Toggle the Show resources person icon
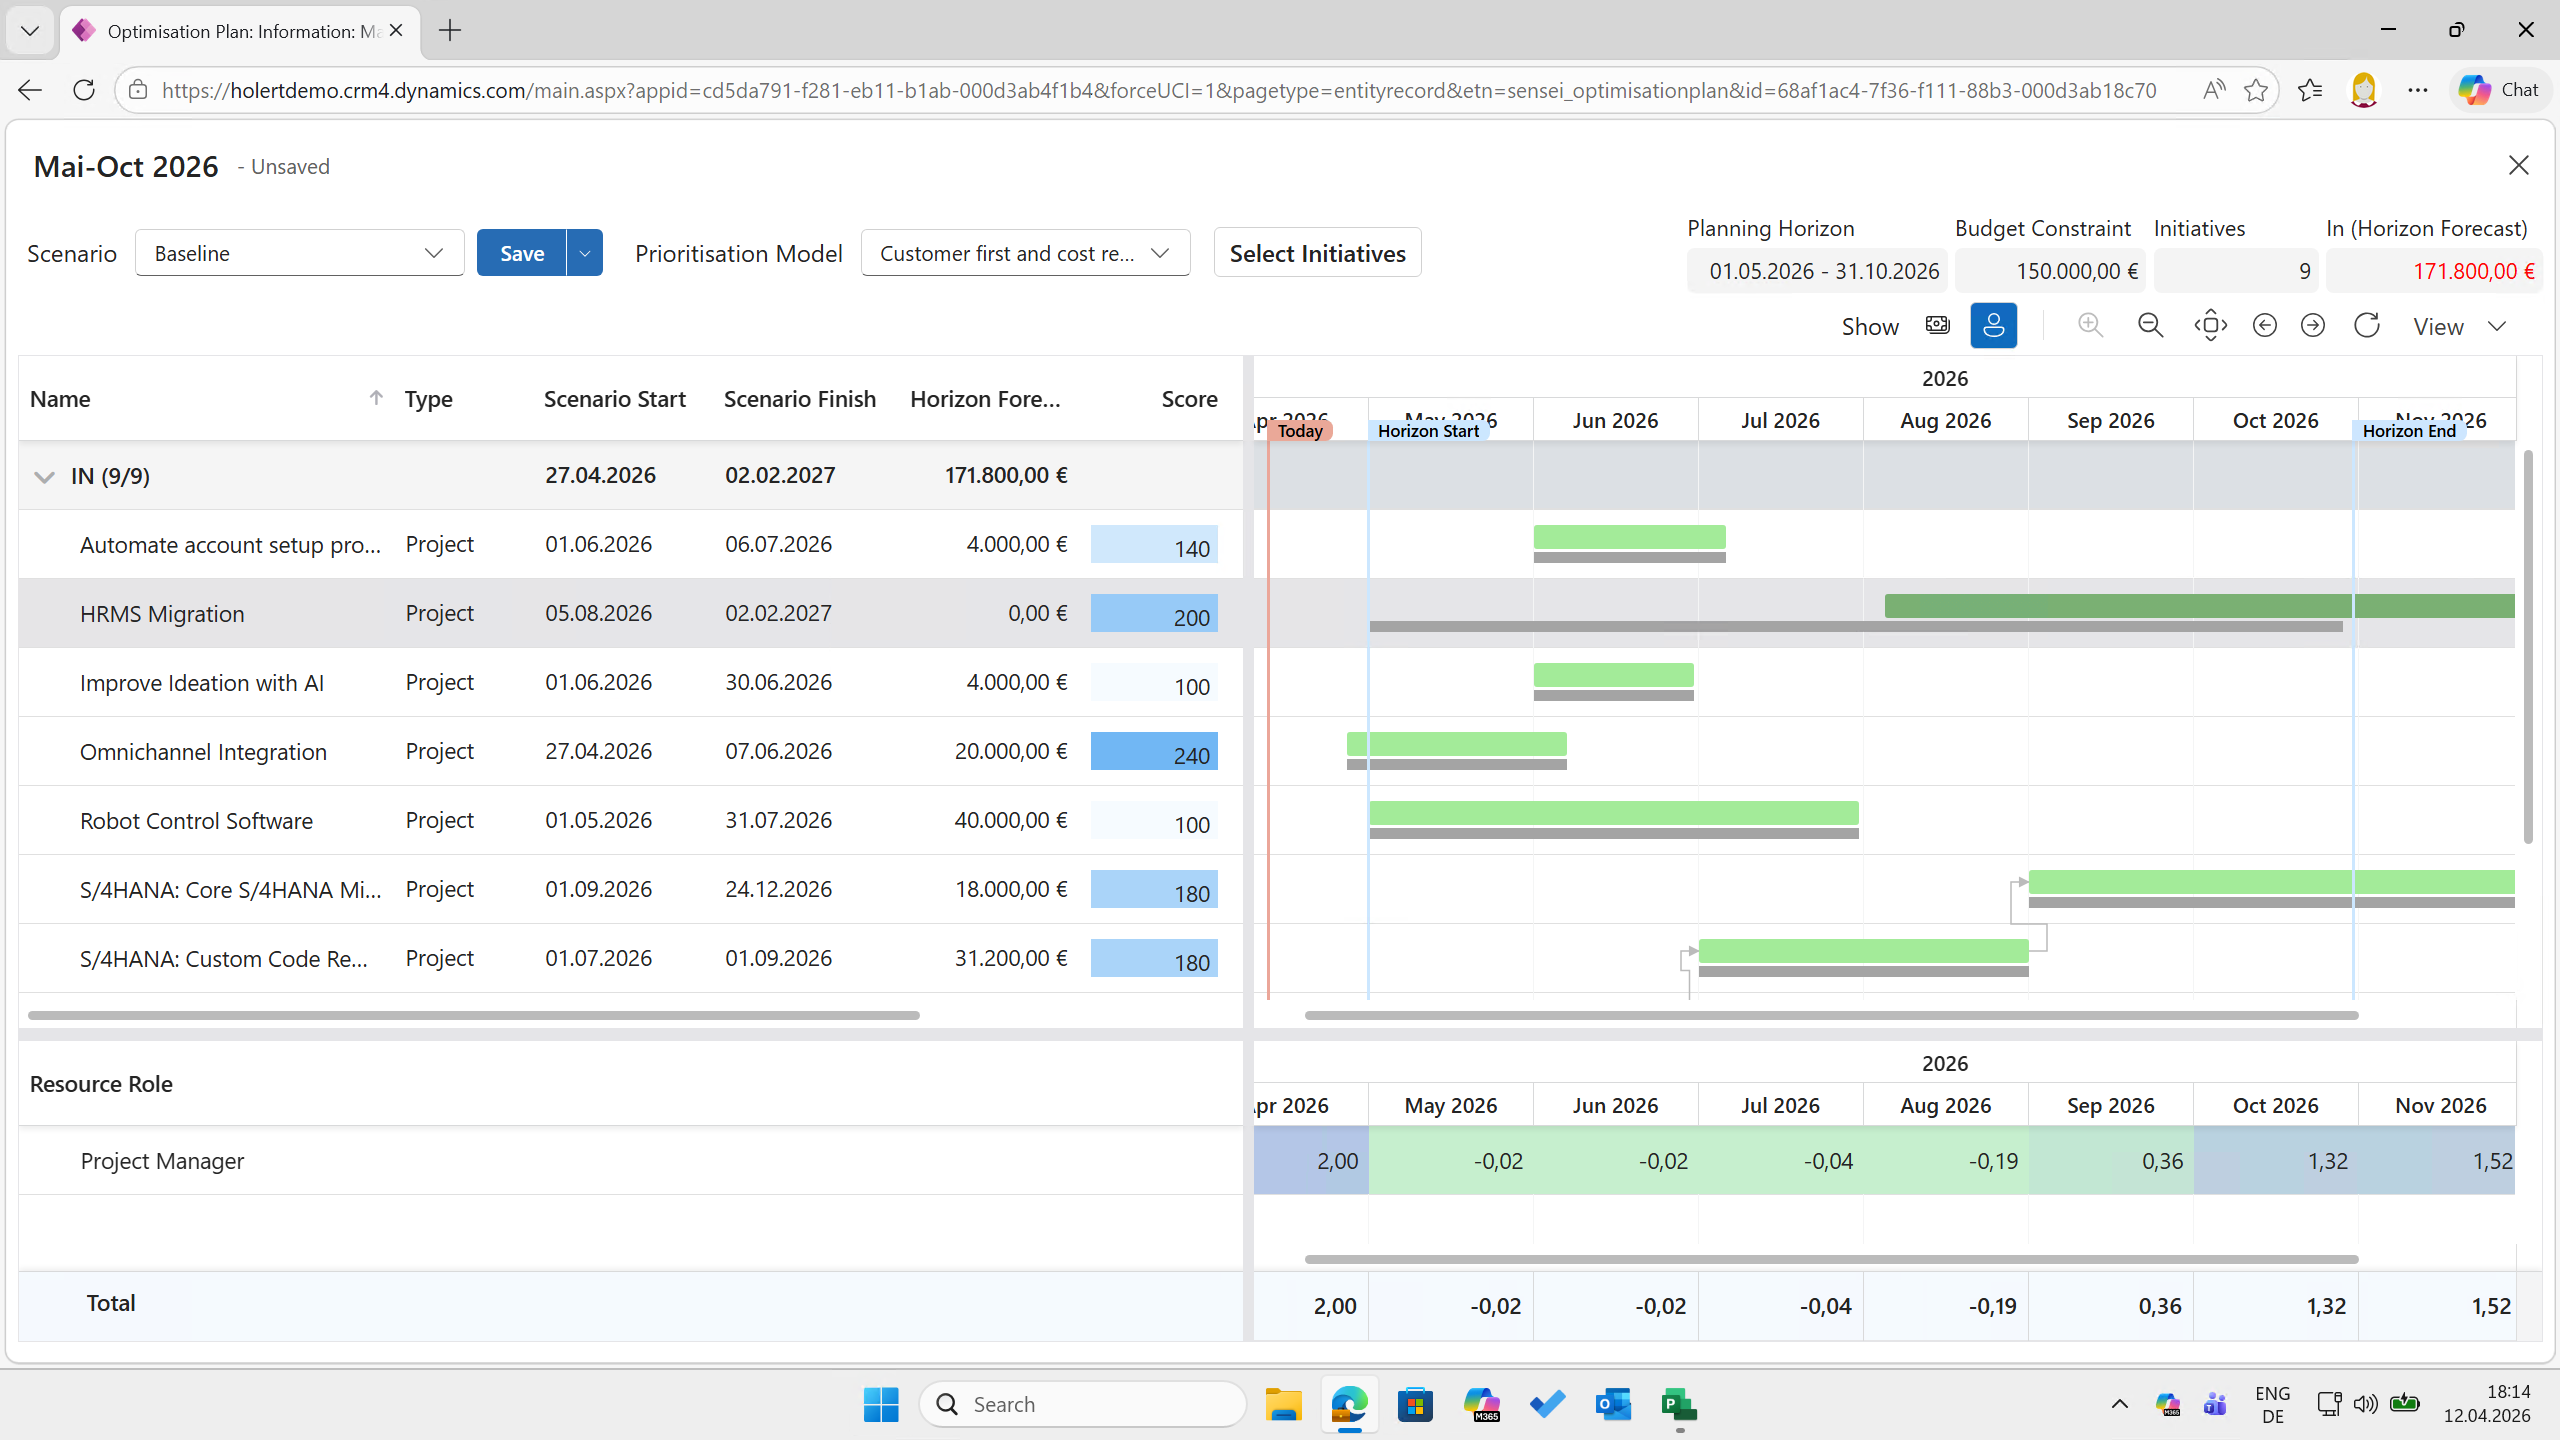The width and height of the screenshot is (2560, 1440). point(1993,326)
